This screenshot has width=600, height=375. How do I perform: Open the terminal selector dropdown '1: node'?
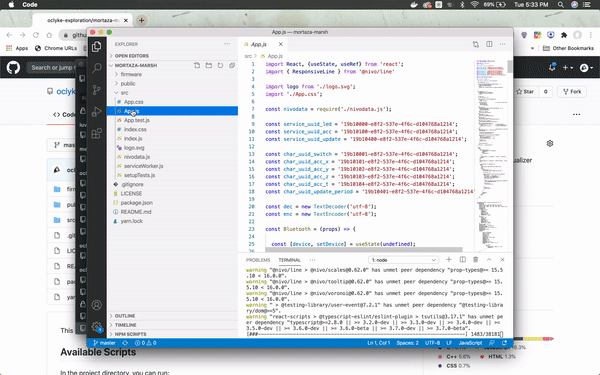point(403,260)
